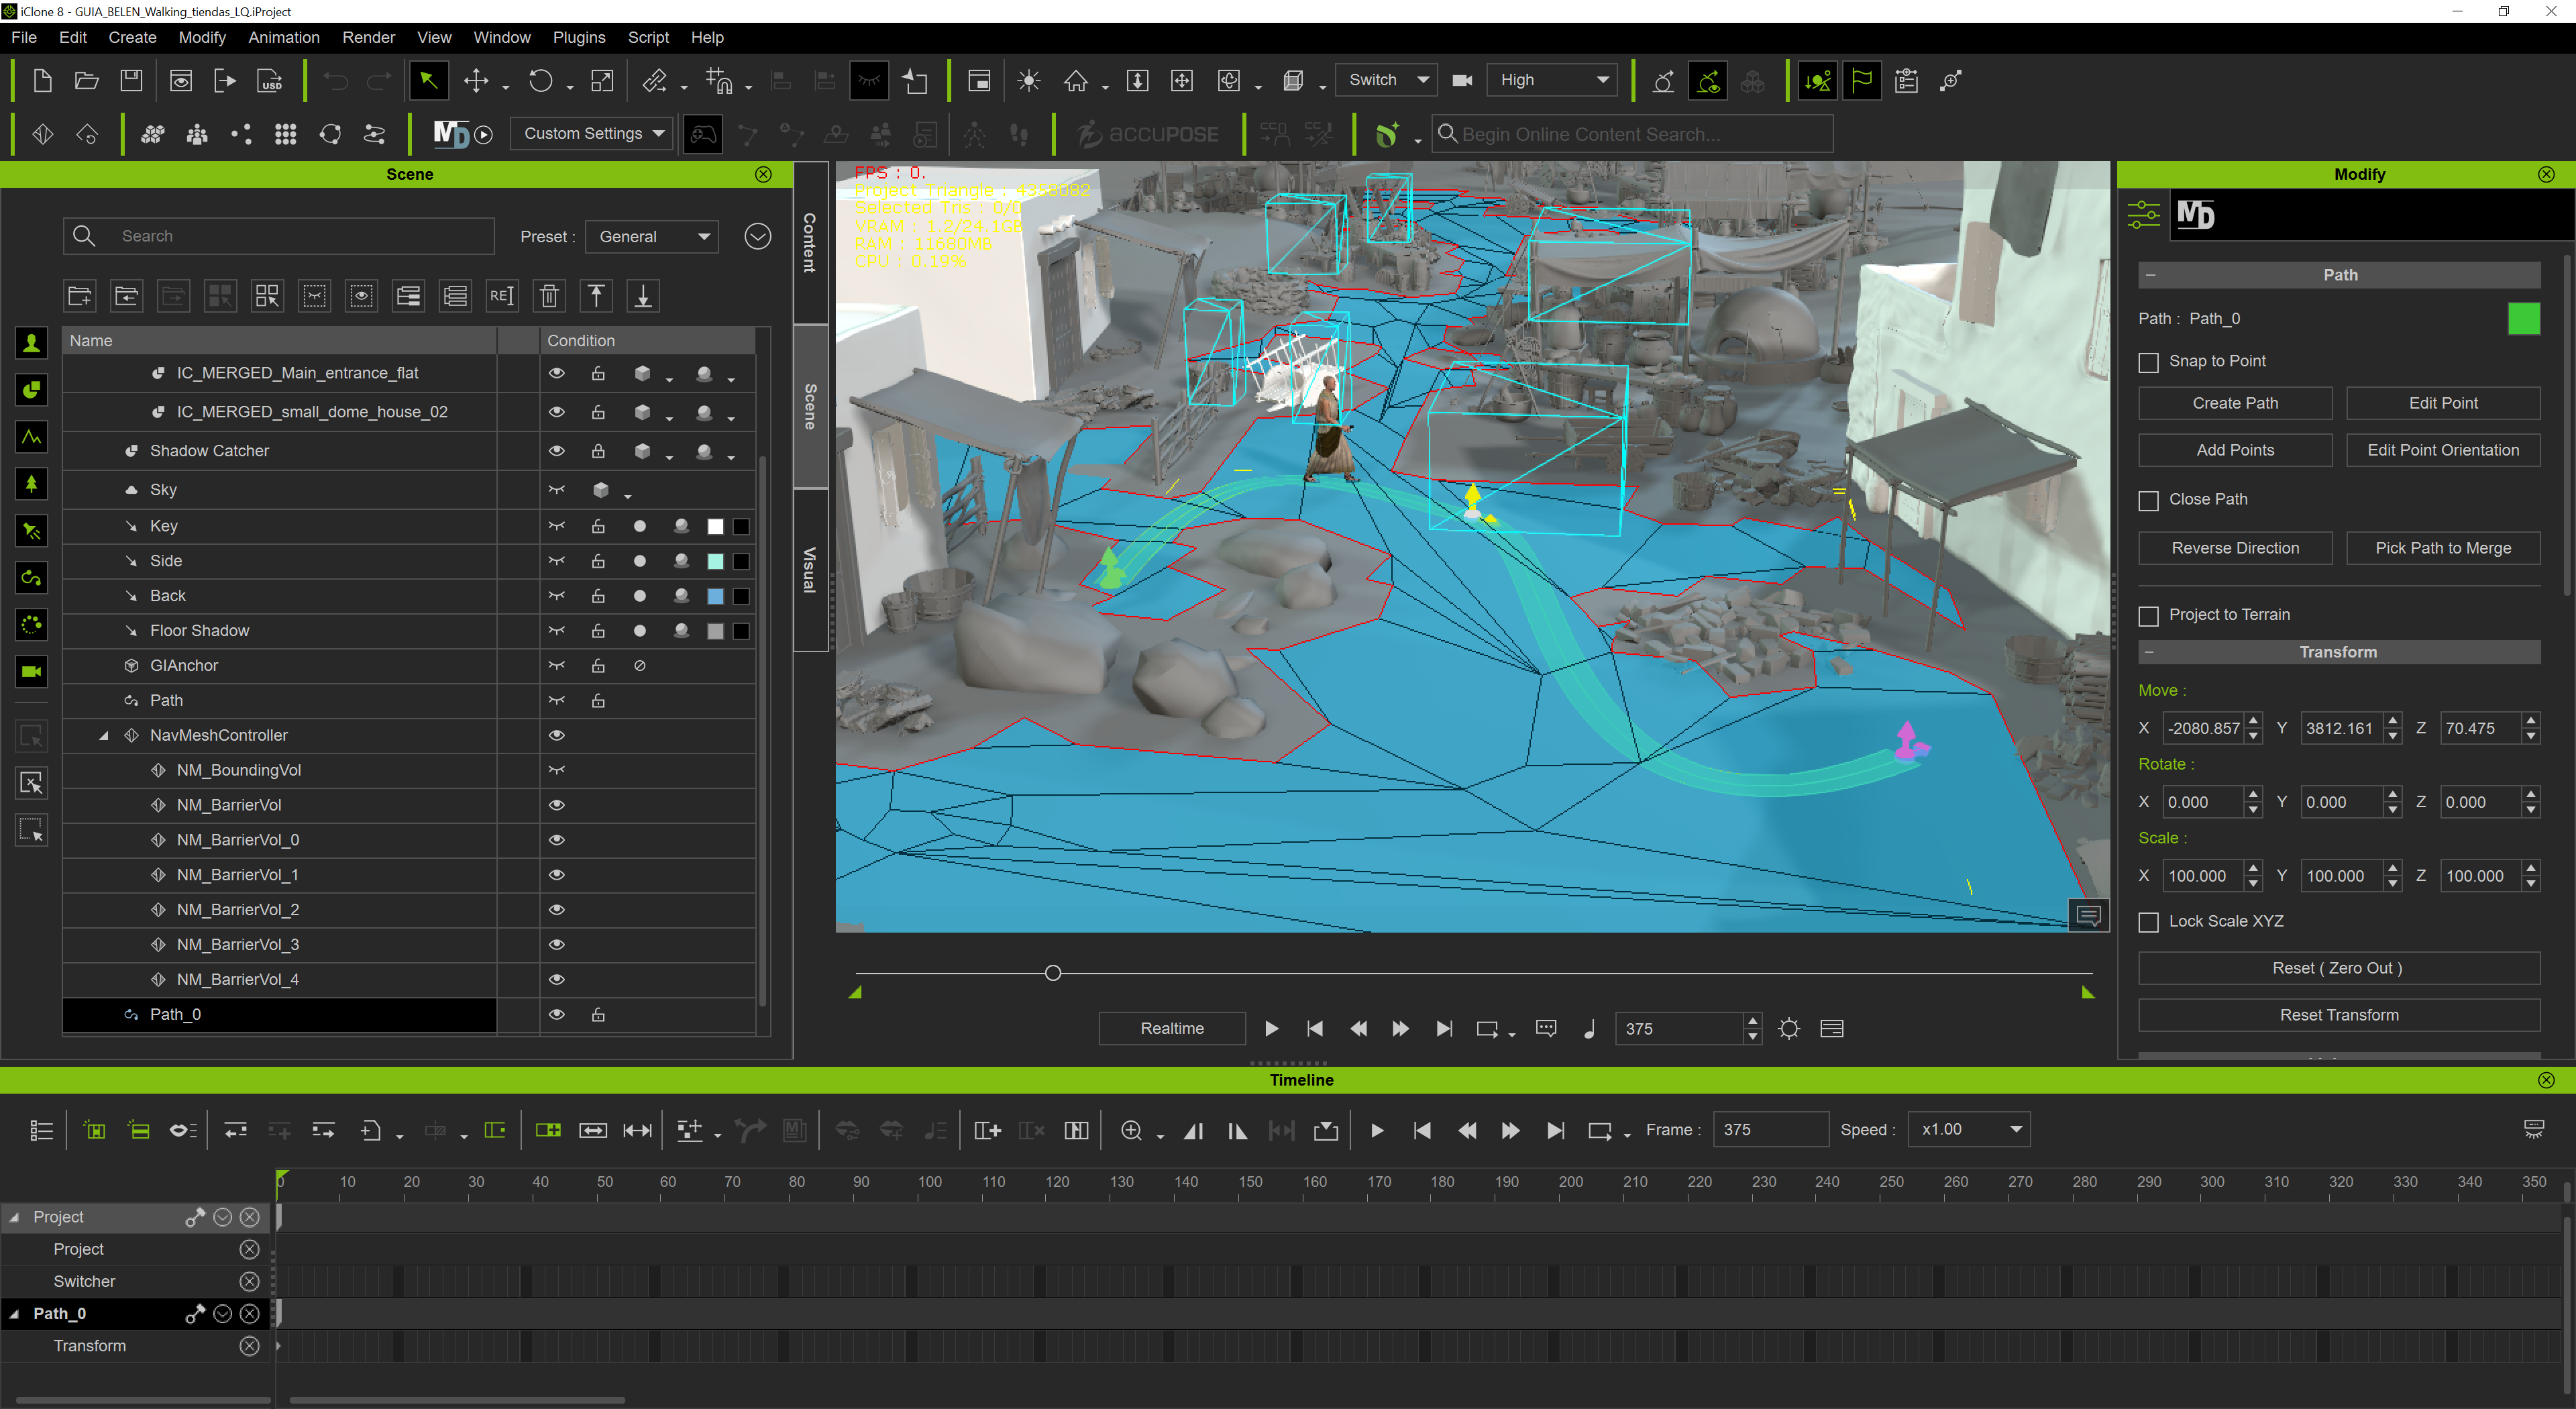Open the High quality dropdown
The image size is (2576, 1409).
click(x=1552, y=80)
